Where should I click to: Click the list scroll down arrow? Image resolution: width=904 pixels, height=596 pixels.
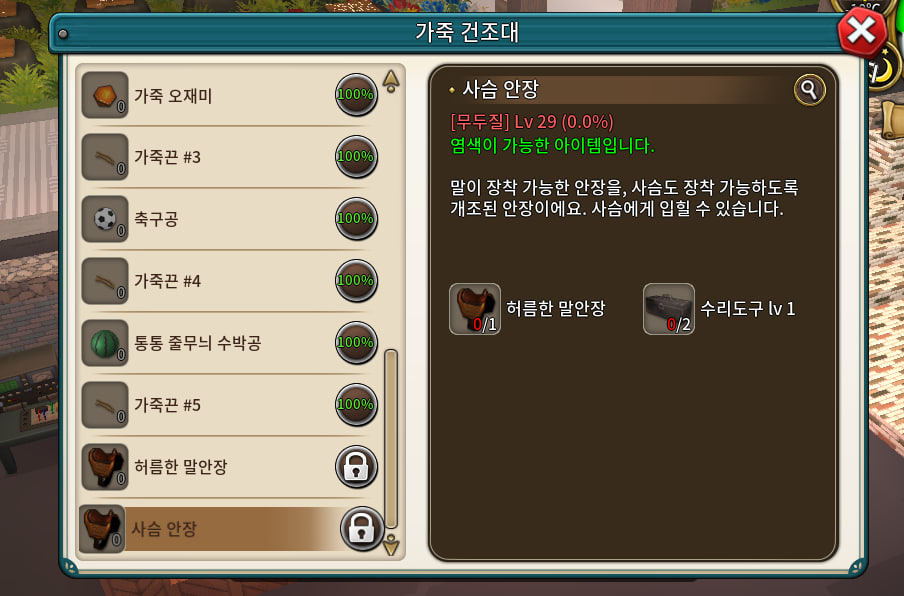pos(391,545)
